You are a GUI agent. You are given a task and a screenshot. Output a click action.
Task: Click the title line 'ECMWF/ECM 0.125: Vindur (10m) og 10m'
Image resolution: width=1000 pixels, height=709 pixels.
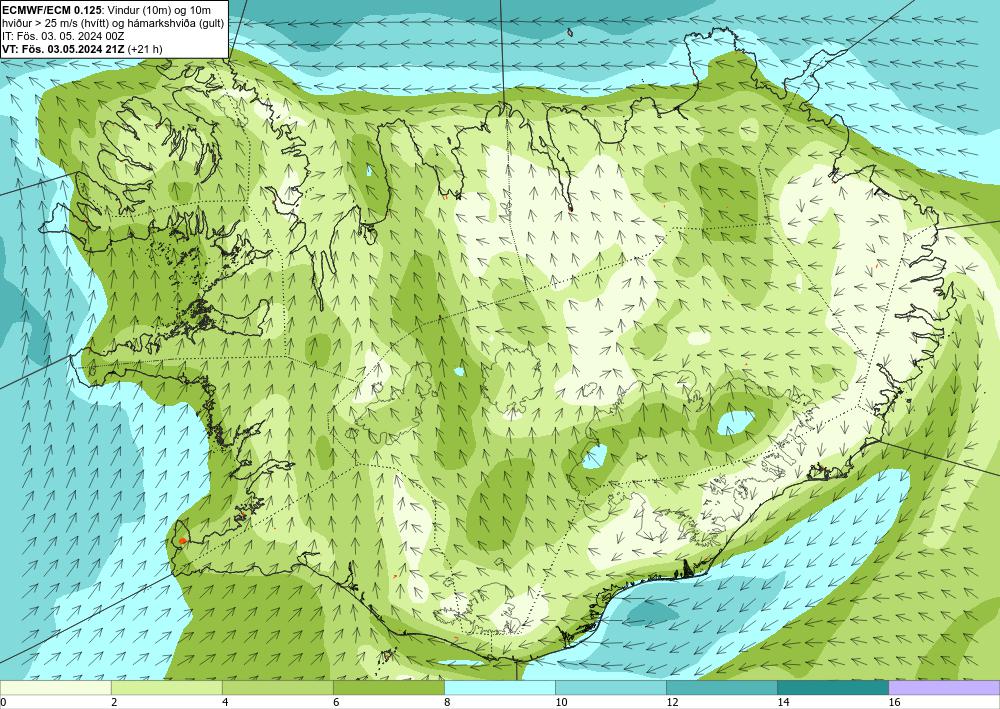pyautogui.click(x=107, y=10)
